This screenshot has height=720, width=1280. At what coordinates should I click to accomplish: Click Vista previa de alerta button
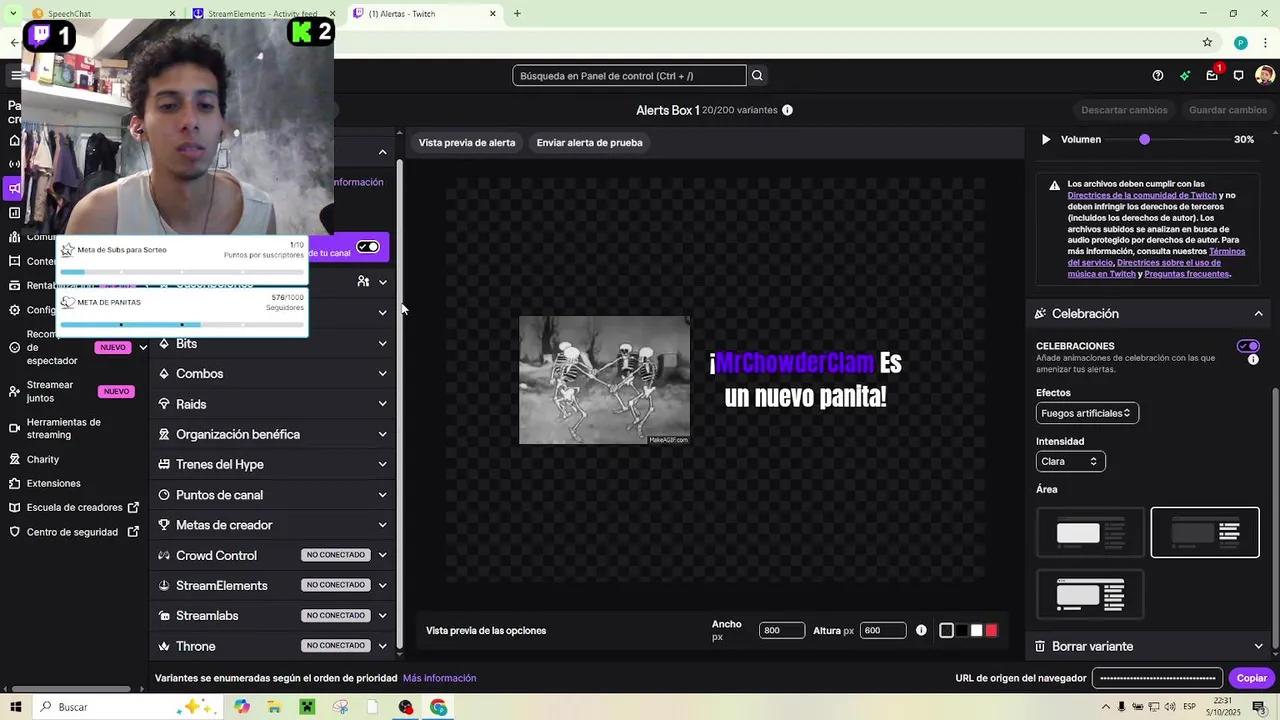pos(467,143)
